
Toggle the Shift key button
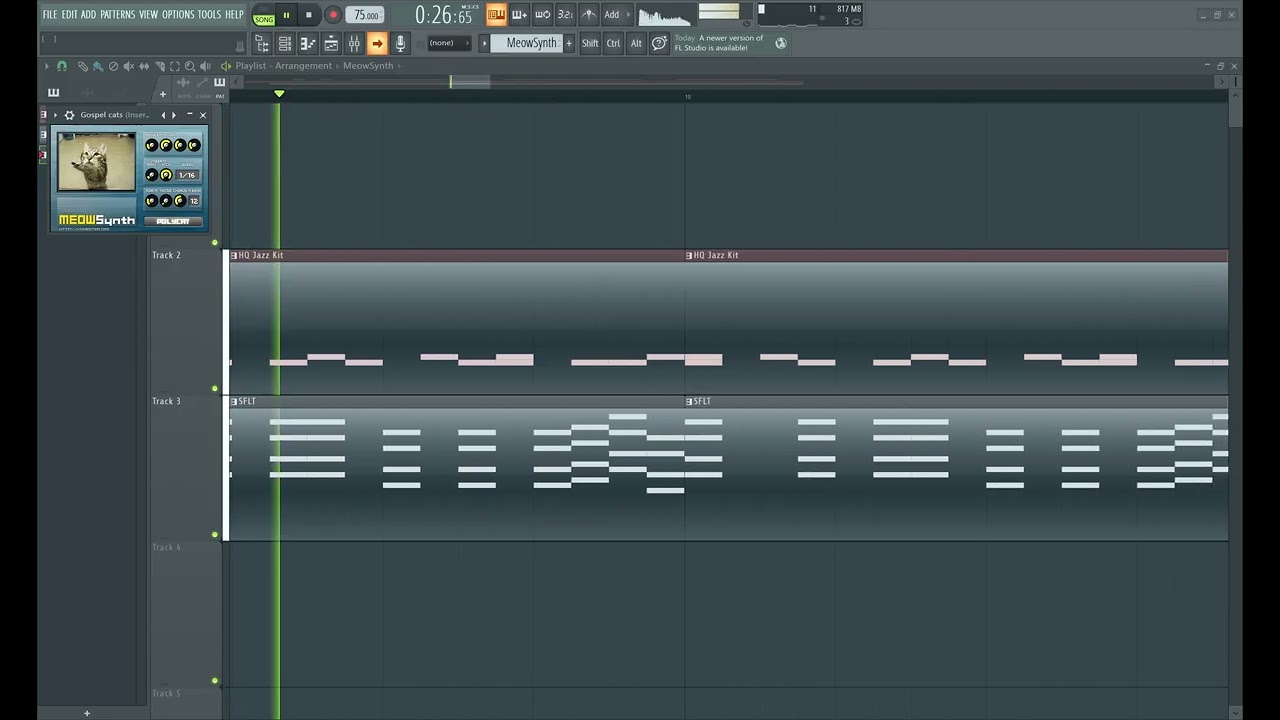(590, 43)
